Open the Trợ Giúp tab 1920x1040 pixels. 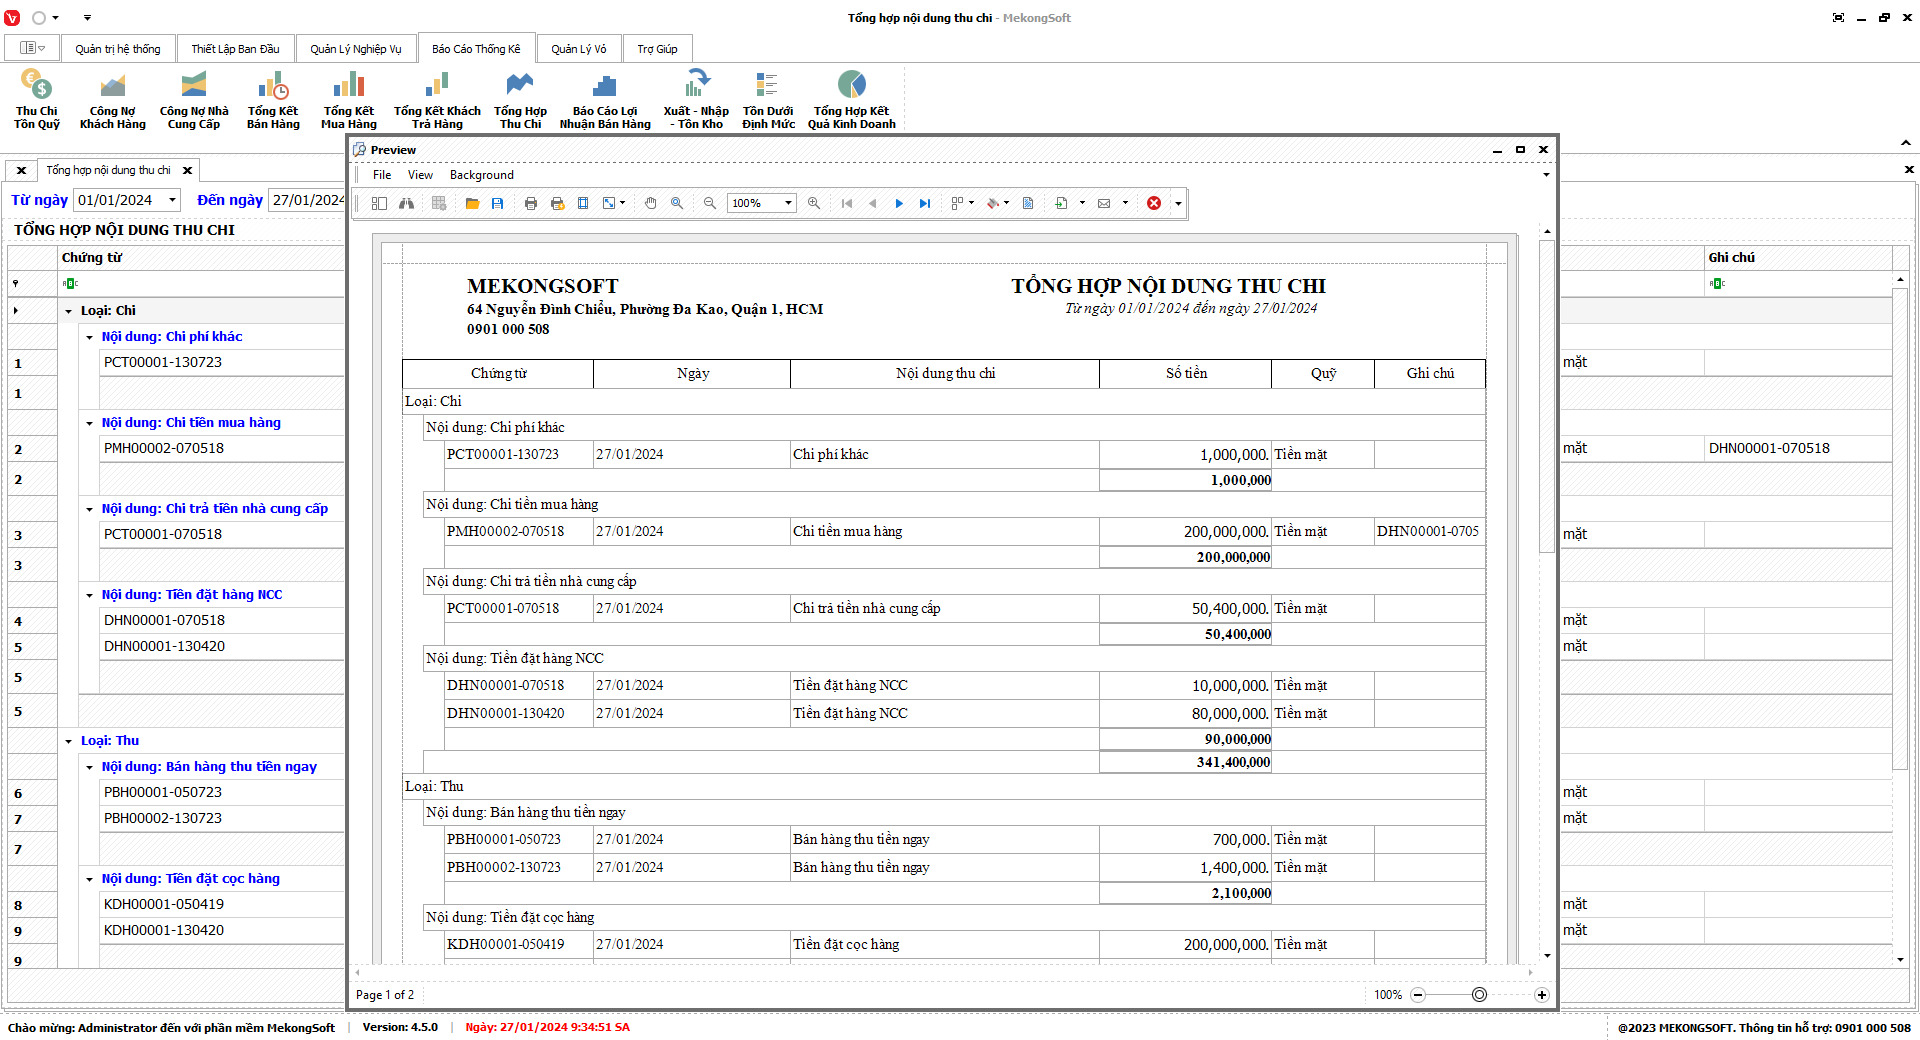click(657, 49)
